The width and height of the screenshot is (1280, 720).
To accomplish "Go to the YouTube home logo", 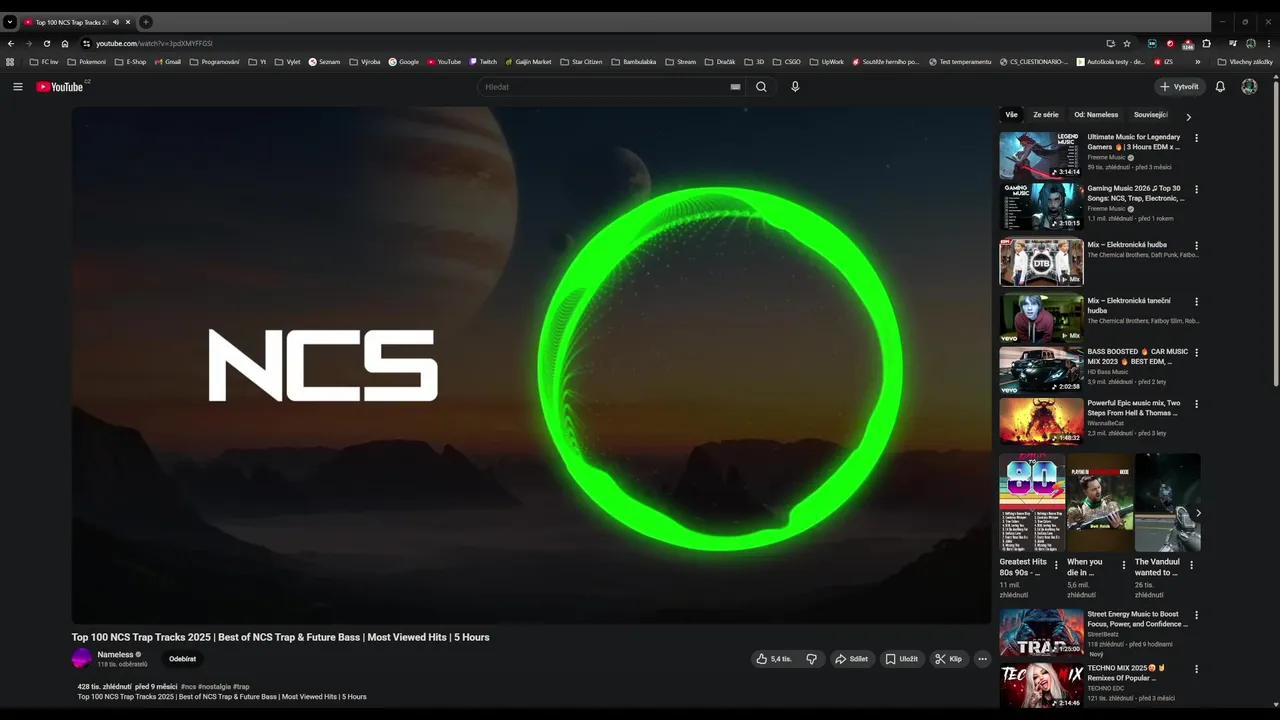I will pos(60,87).
